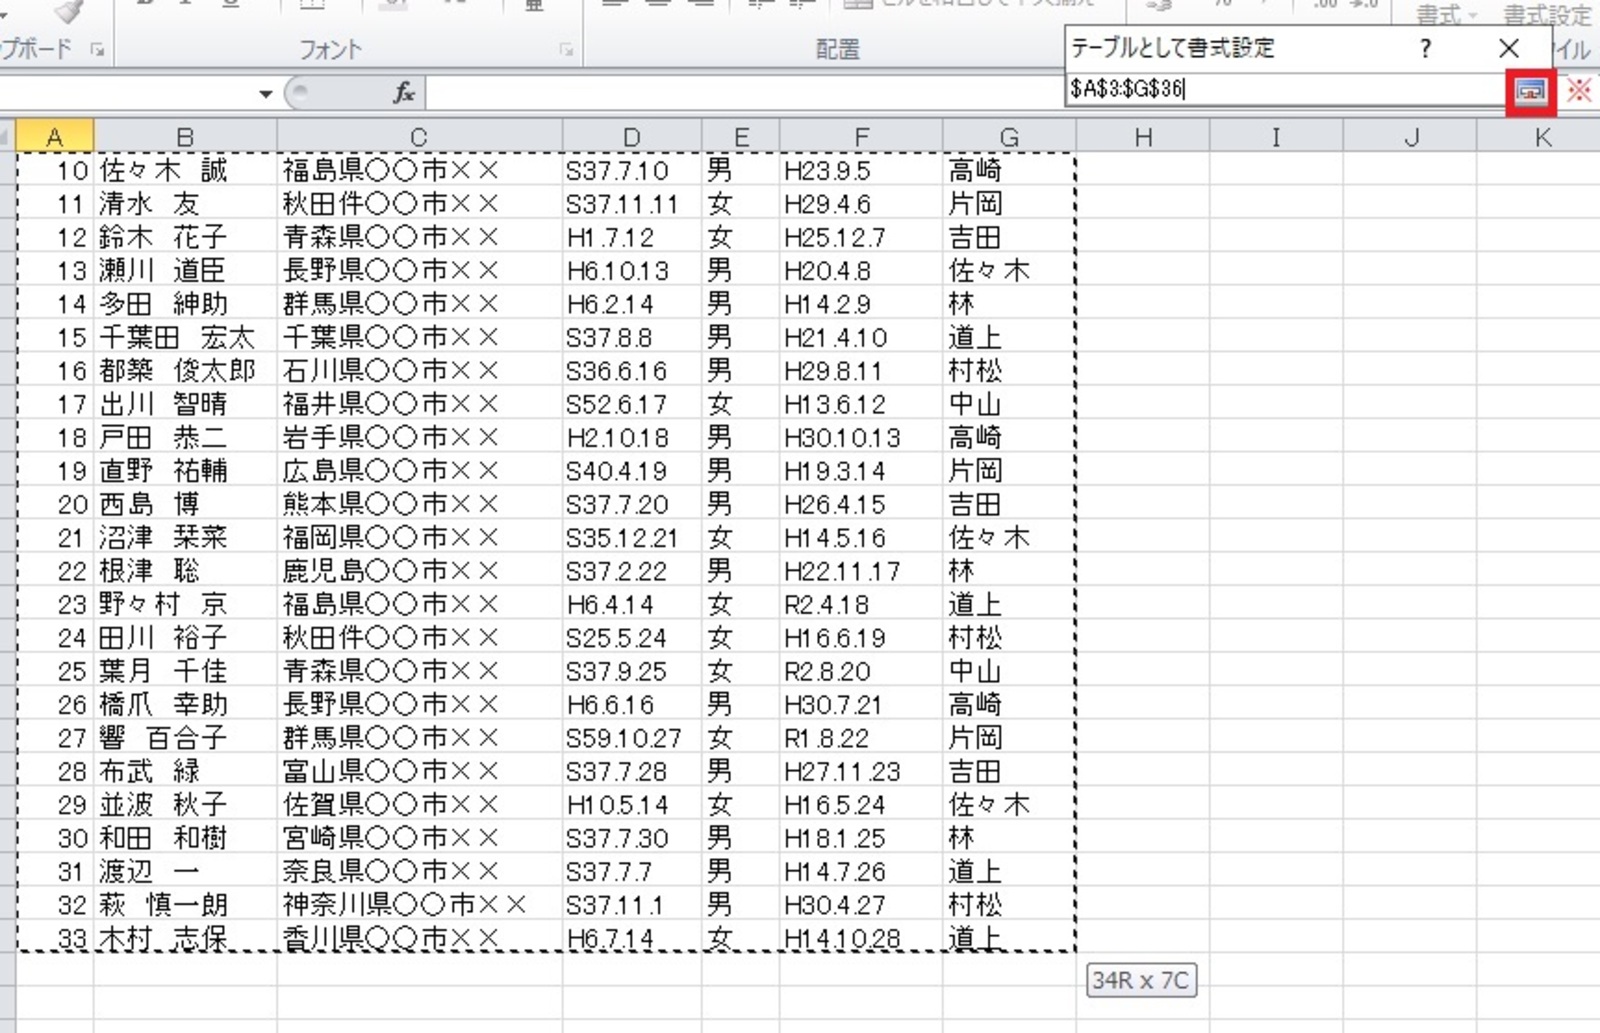The width and height of the screenshot is (1600, 1033).
Task: Select the cell 千葉田 宏太
Action: (185, 337)
